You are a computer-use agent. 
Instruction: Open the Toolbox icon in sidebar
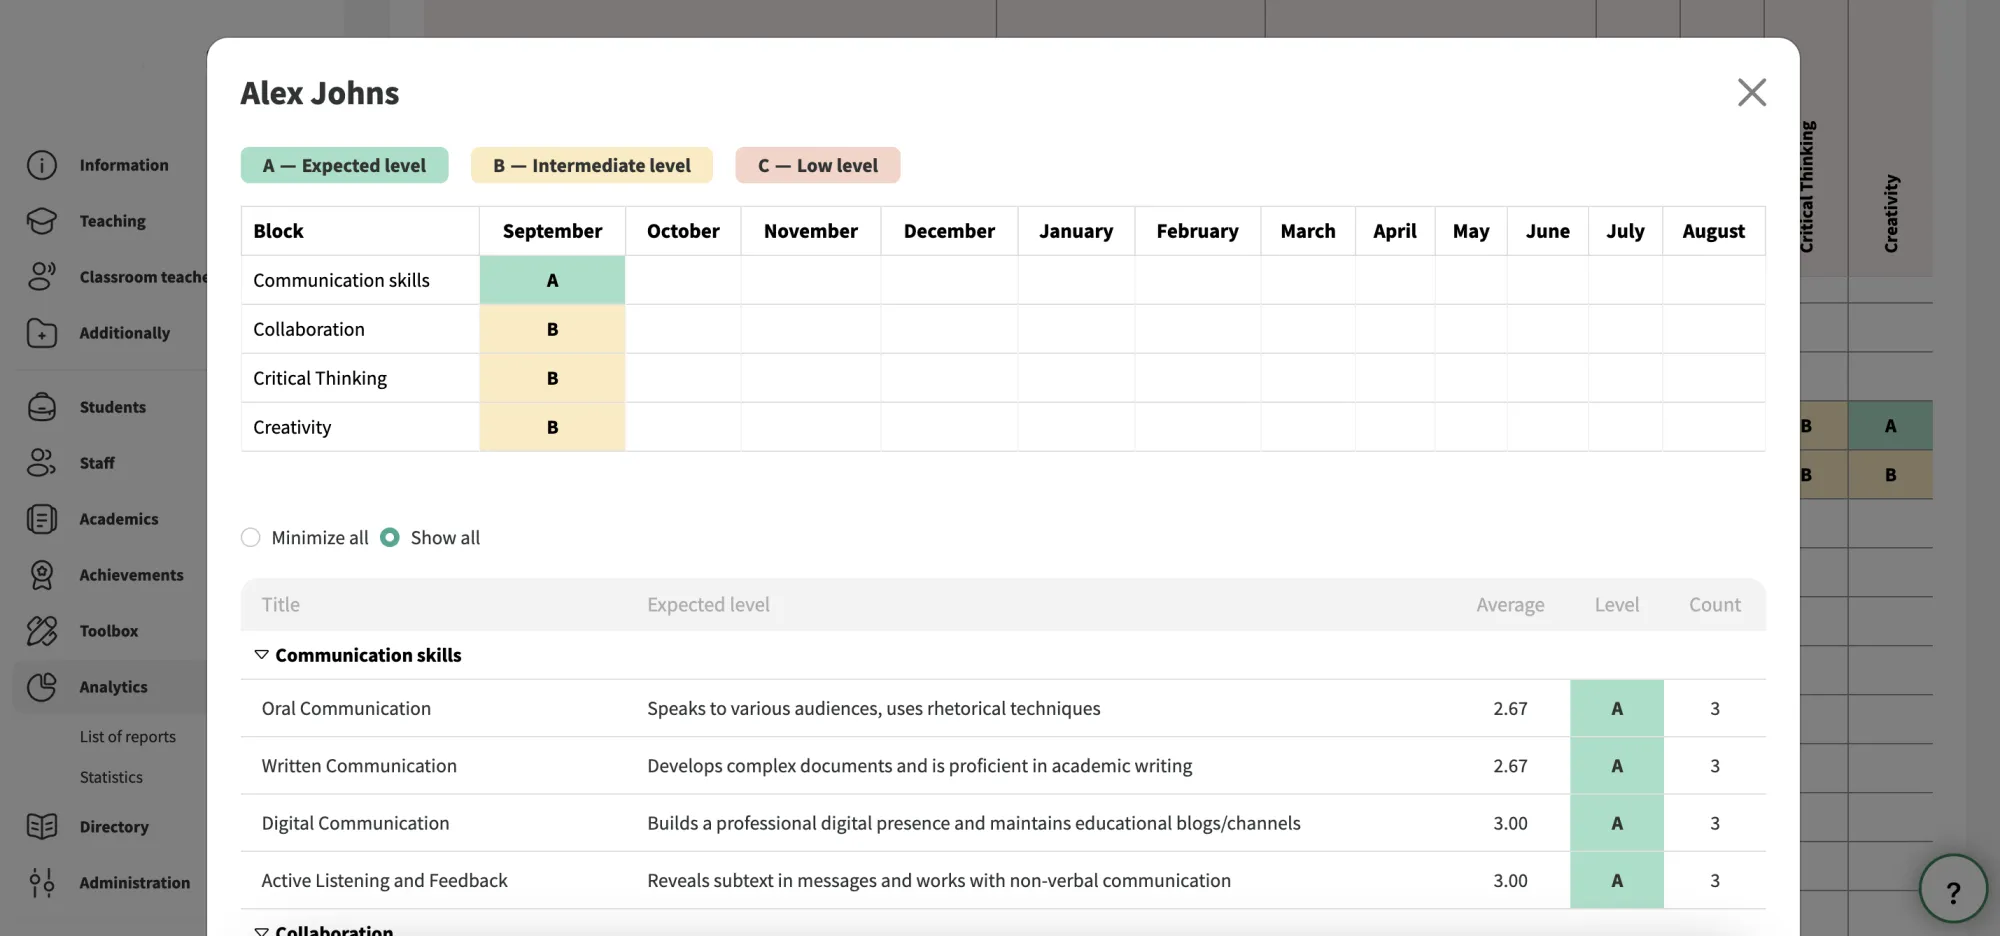[42, 631]
